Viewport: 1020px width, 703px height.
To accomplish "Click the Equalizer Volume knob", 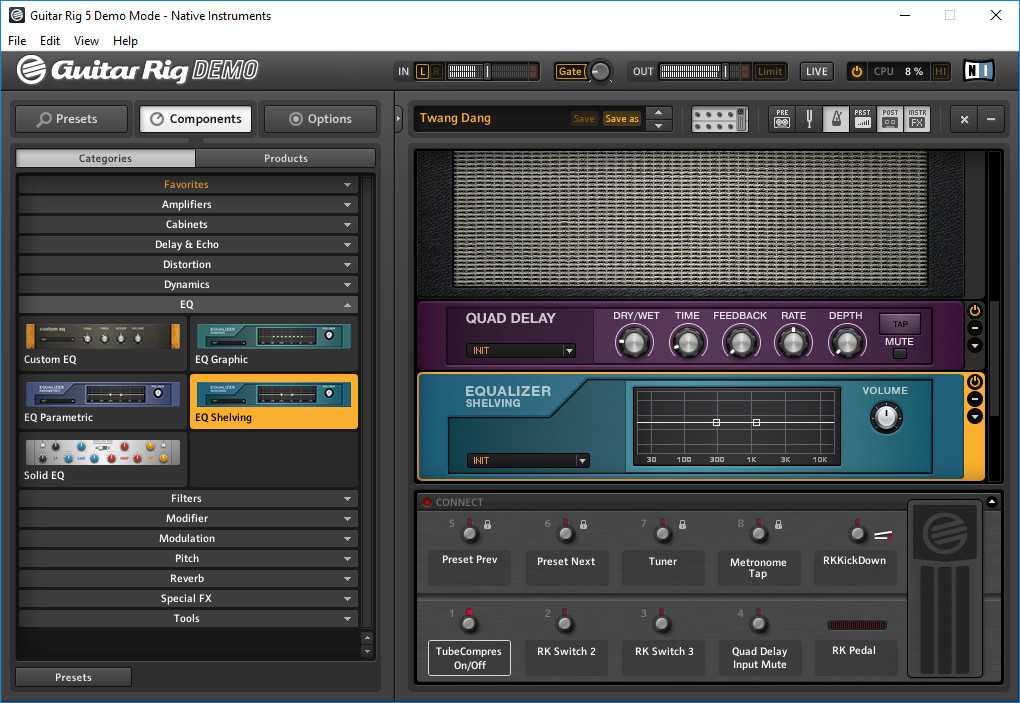I will point(885,417).
